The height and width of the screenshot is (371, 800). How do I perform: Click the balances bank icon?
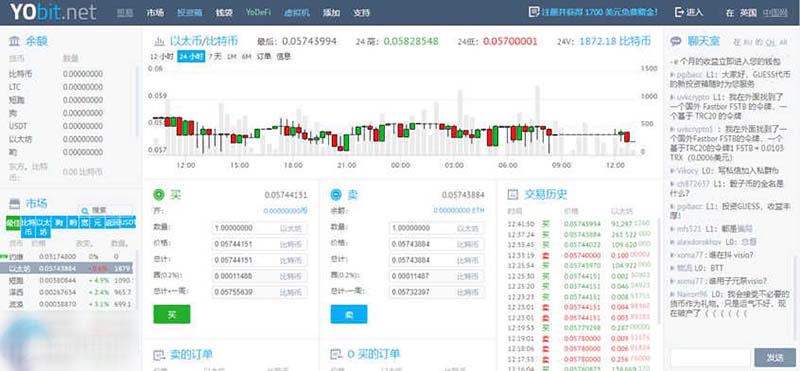click(x=15, y=41)
